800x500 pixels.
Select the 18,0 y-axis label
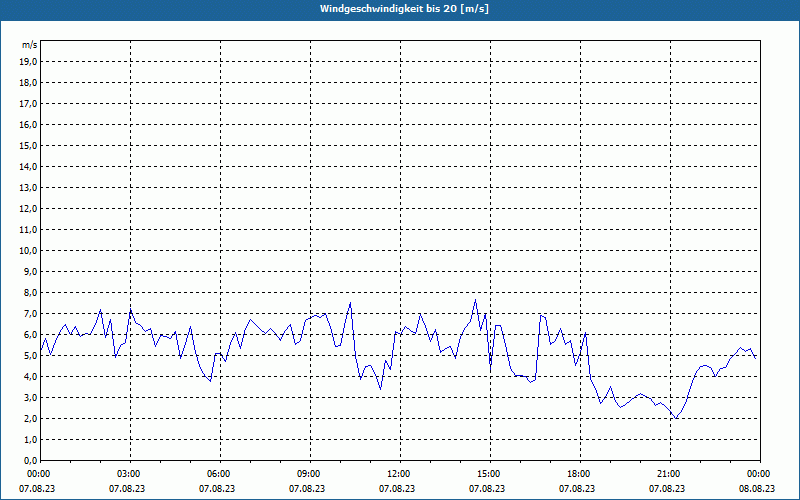(29, 83)
